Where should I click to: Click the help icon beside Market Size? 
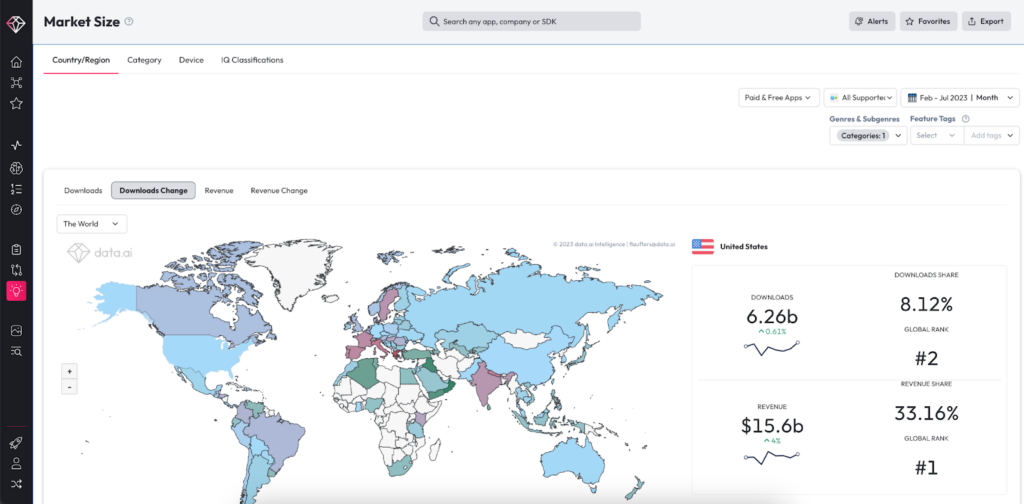pyautogui.click(x=129, y=22)
